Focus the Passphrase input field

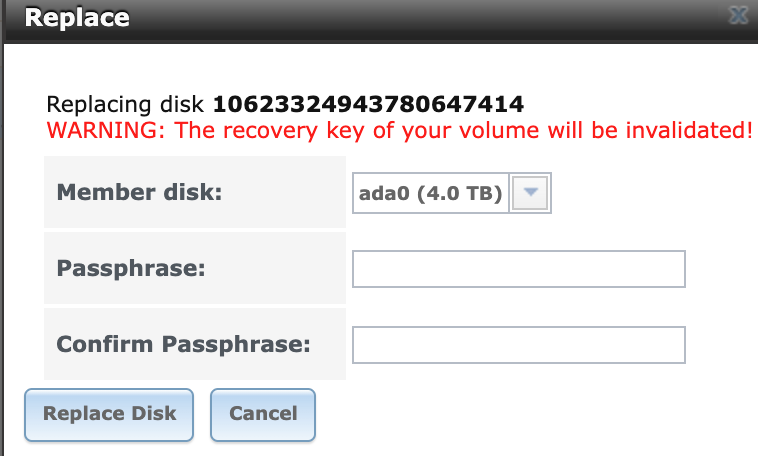click(519, 269)
